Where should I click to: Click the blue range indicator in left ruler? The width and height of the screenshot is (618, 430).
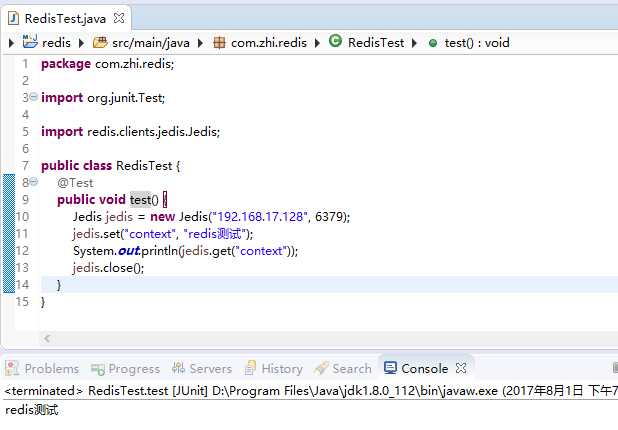coord(9,233)
